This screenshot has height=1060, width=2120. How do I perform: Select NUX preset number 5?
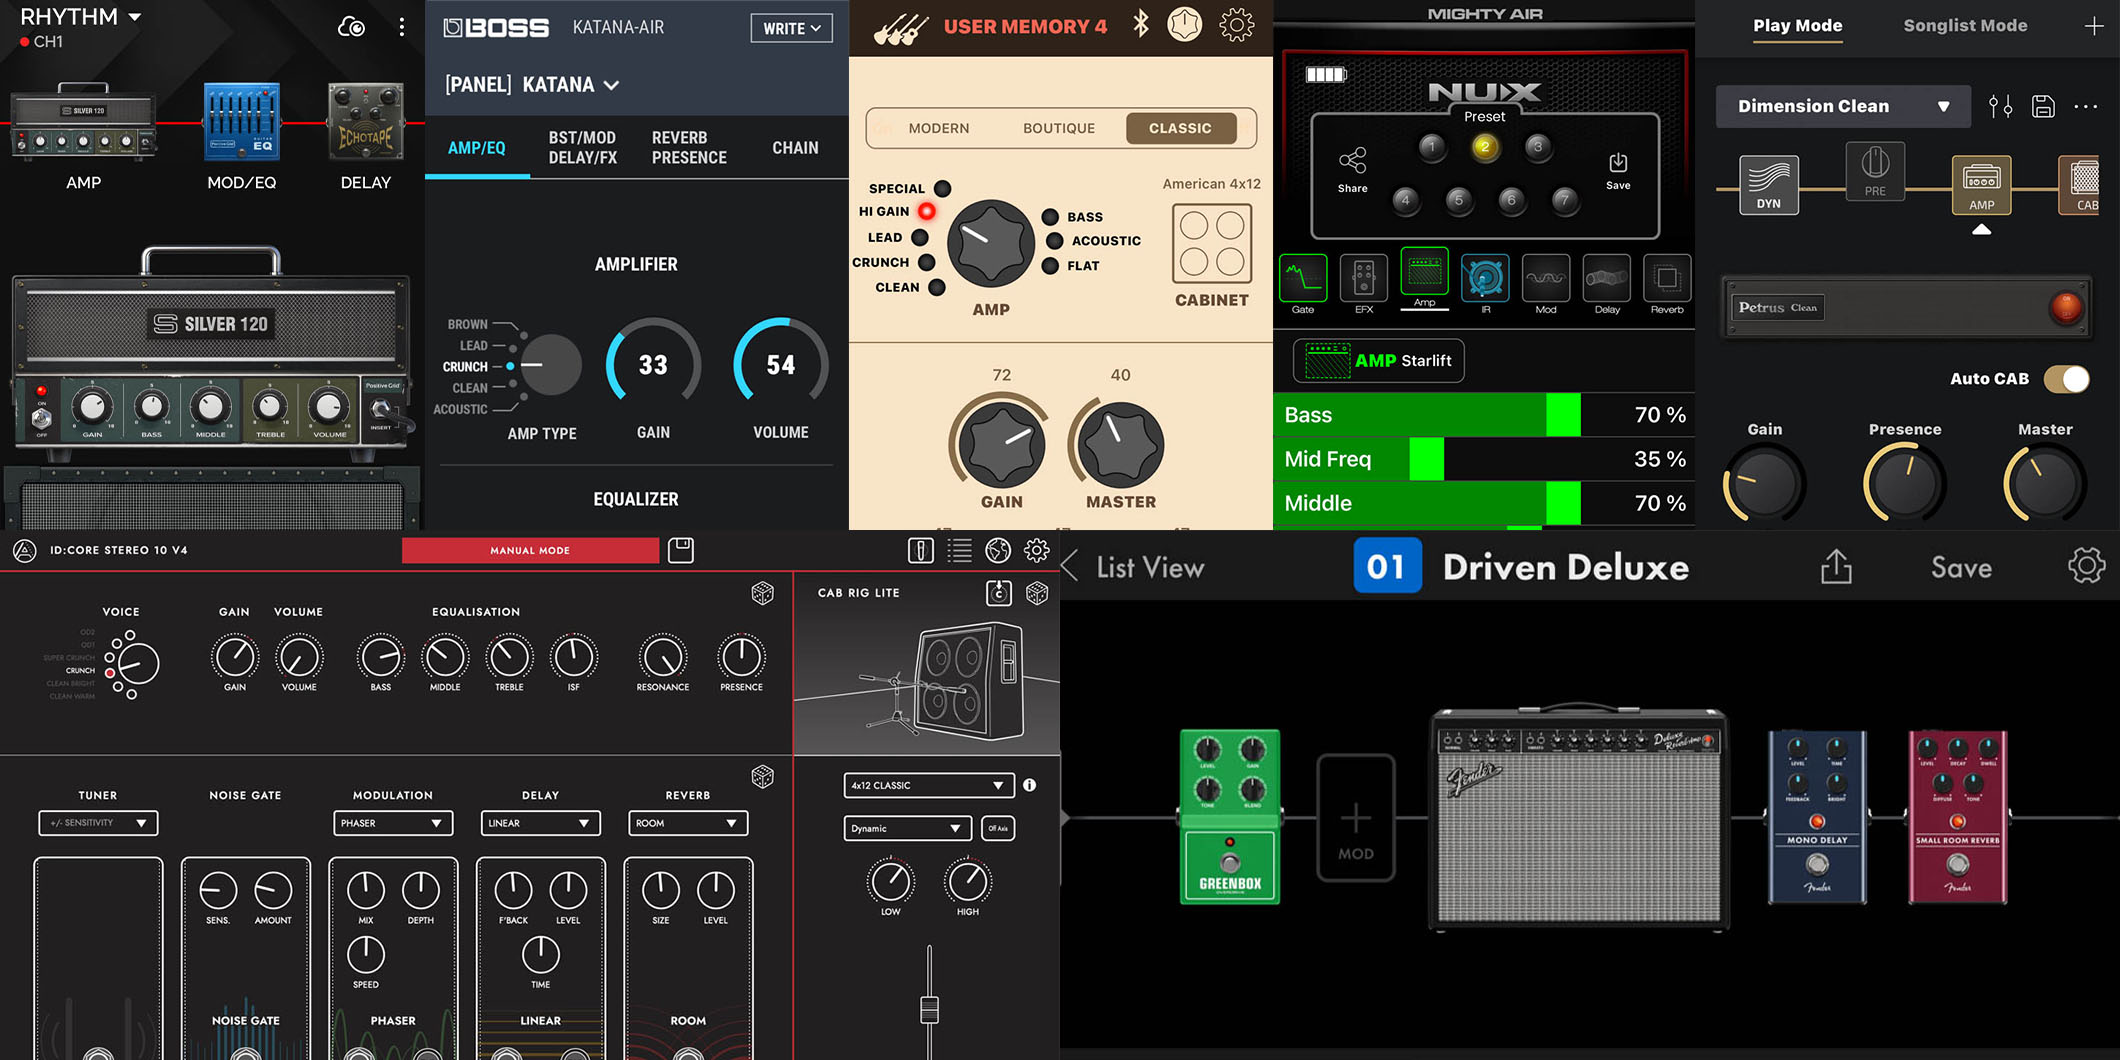click(1458, 200)
